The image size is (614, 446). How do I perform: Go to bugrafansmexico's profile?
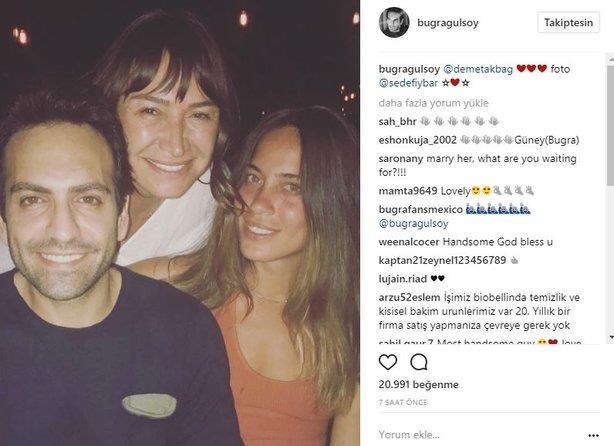[x=421, y=209]
